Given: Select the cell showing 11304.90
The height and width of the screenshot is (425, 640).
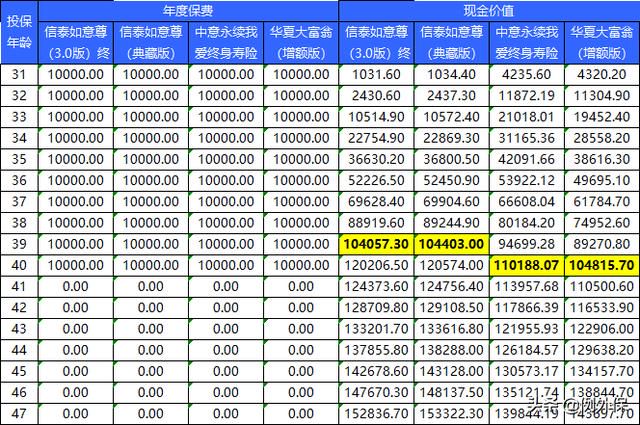Looking at the screenshot, I should (x=602, y=96).
